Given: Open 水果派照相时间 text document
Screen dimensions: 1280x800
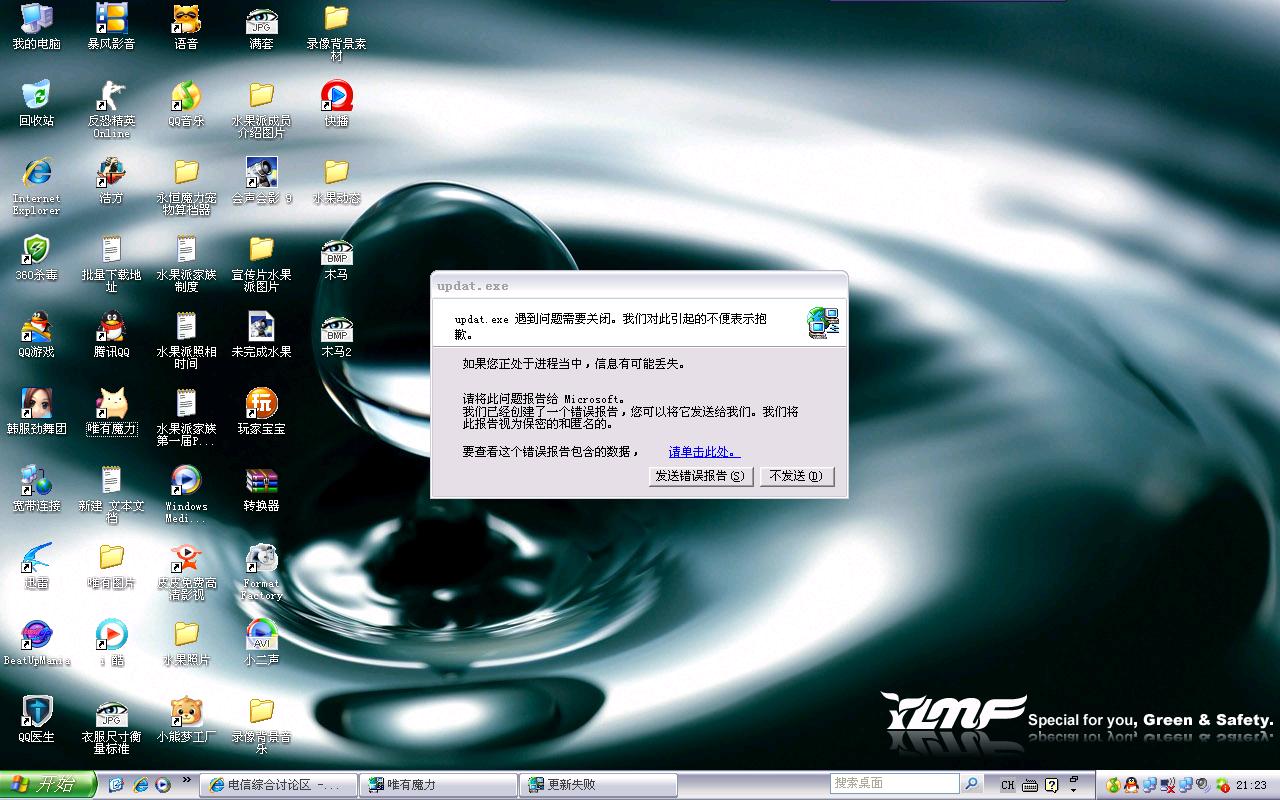Looking at the screenshot, I should tap(186, 341).
